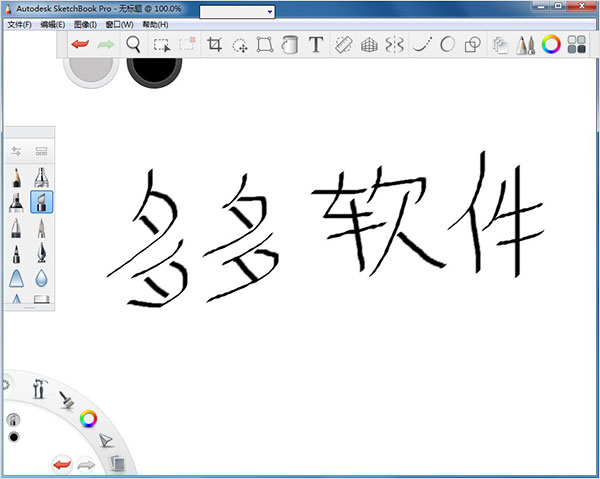Open the 文件(F) menu
This screenshot has width=600, height=479.
click(x=20, y=25)
